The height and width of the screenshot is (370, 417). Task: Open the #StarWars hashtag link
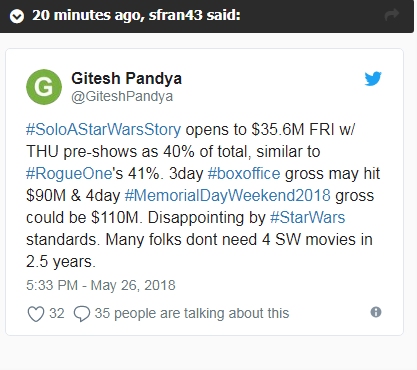[x=307, y=217]
